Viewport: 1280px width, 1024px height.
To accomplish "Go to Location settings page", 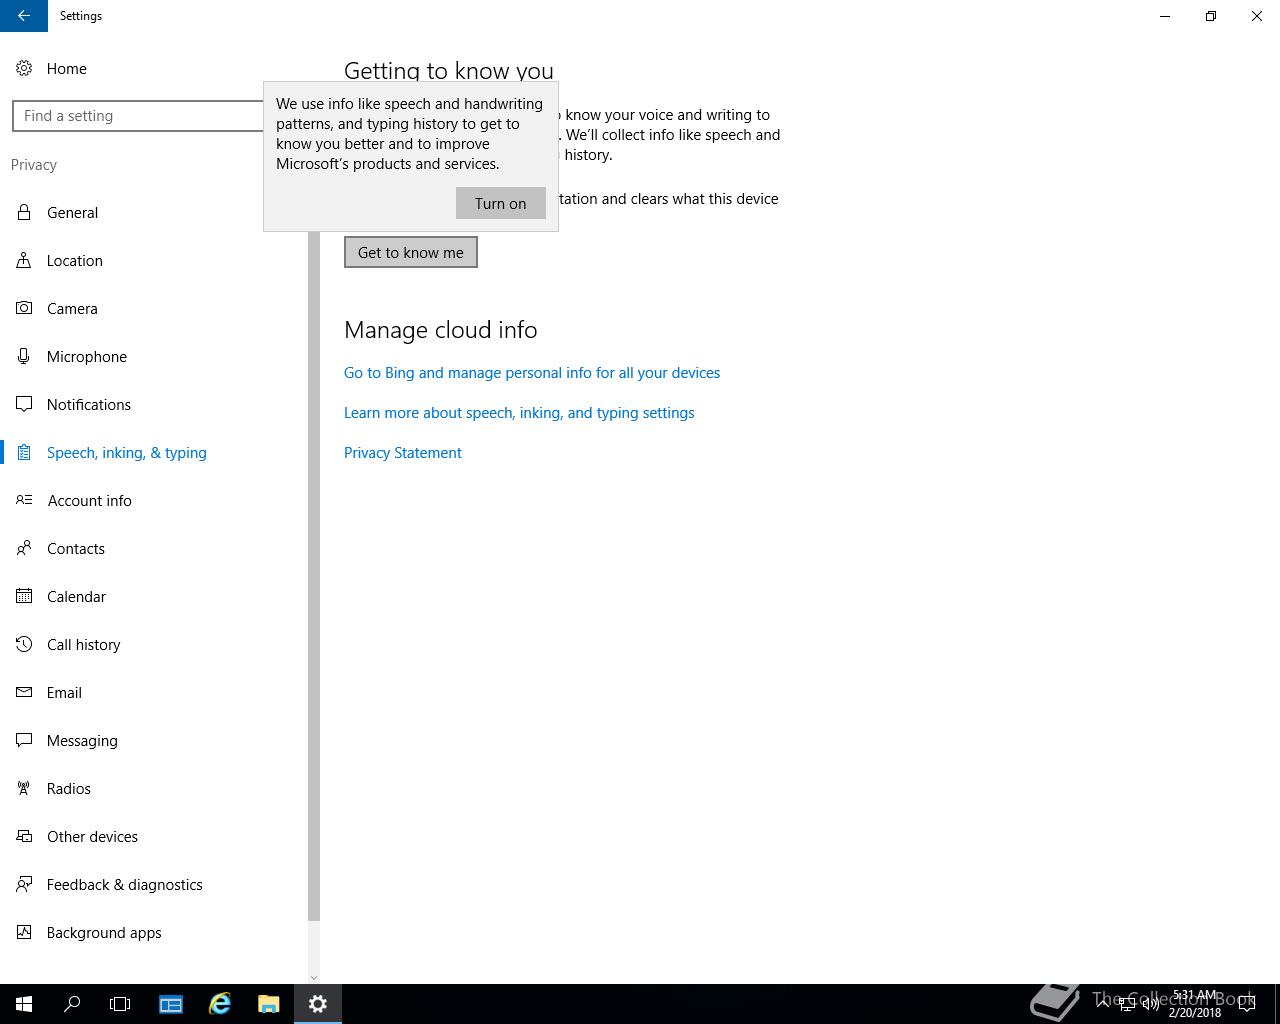I will click(155, 260).
